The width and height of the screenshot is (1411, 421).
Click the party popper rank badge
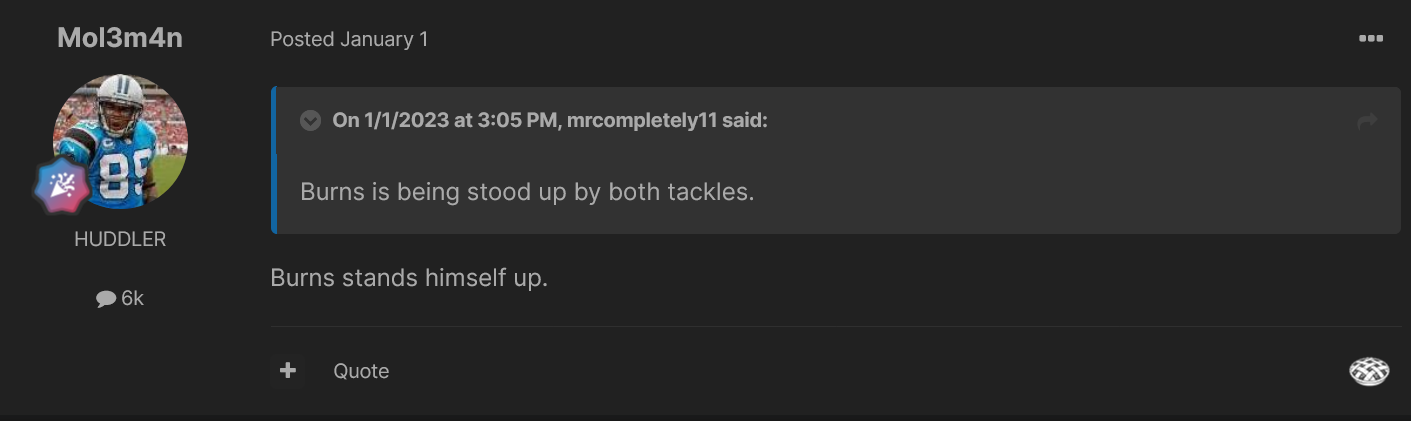click(x=65, y=184)
